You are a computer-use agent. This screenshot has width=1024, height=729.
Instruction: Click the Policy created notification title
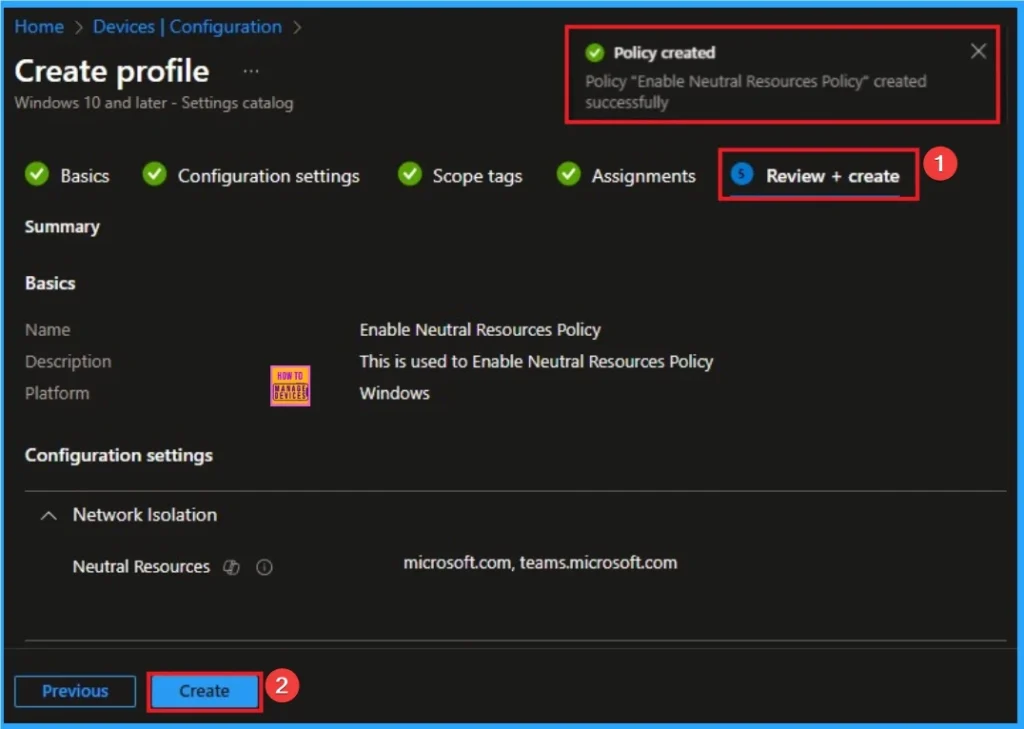point(664,53)
